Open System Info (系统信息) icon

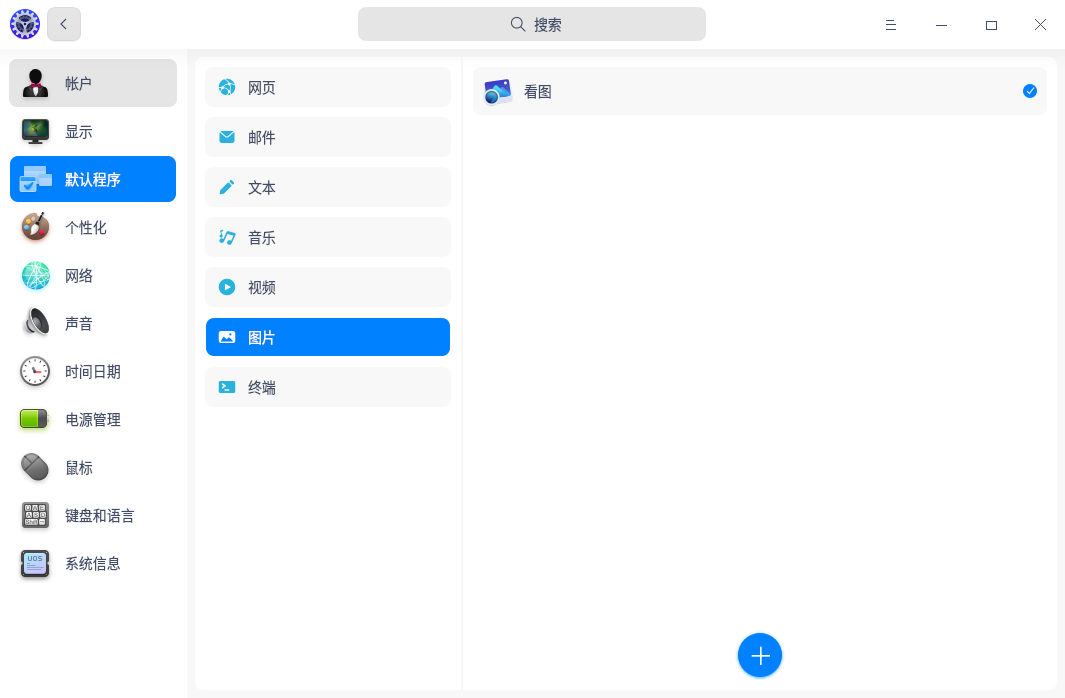tap(36, 563)
